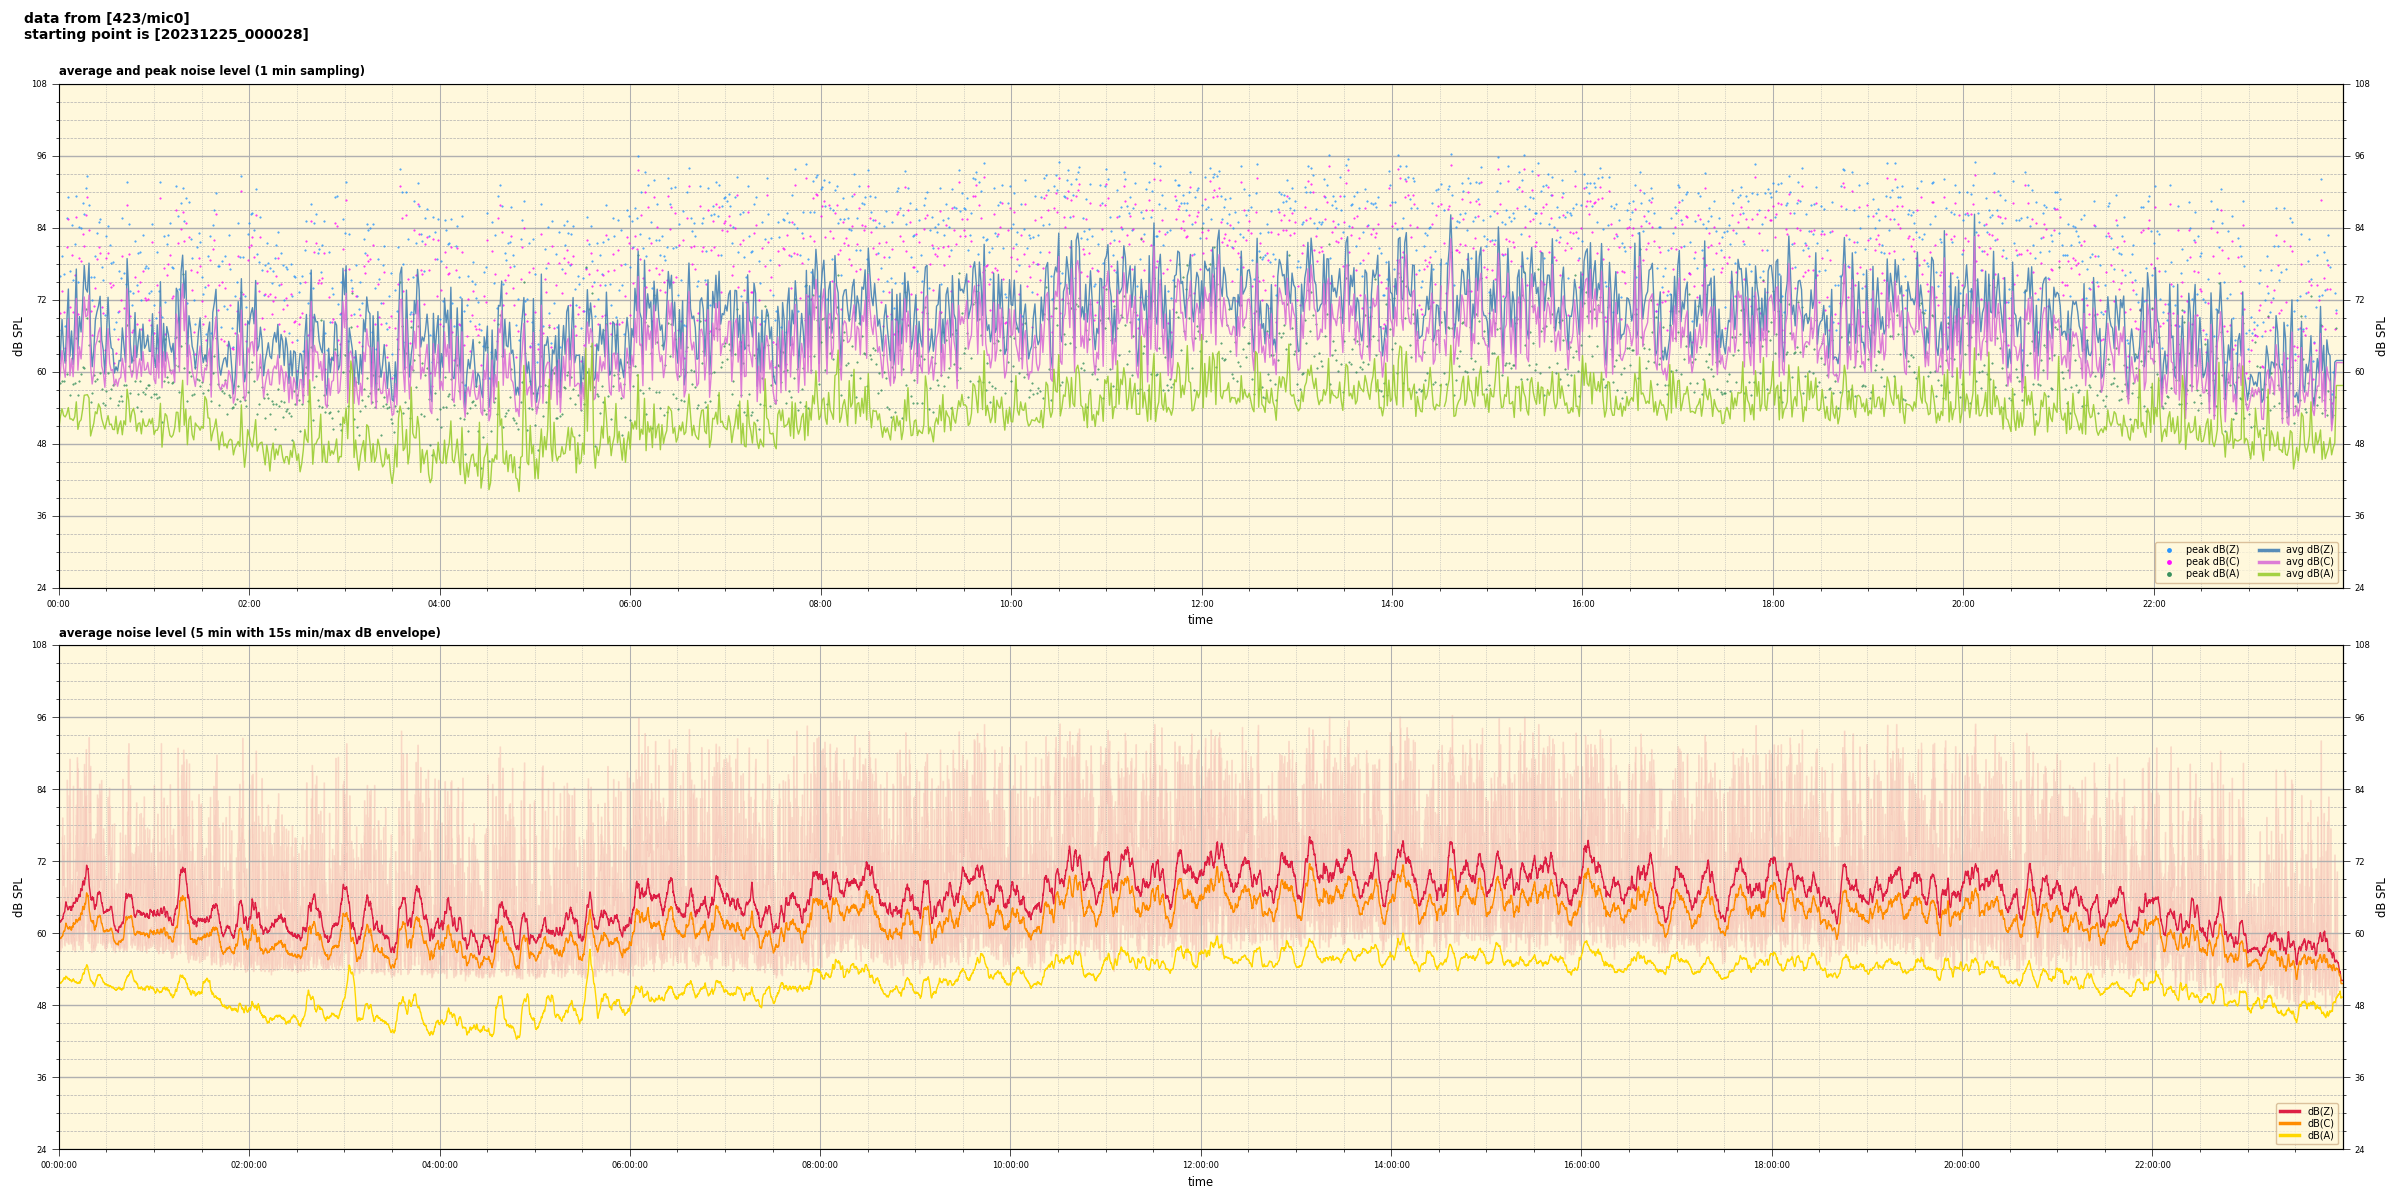Select the 22:00:00 tick on lower time axis
2400x1200 pixels.
2153,1165
